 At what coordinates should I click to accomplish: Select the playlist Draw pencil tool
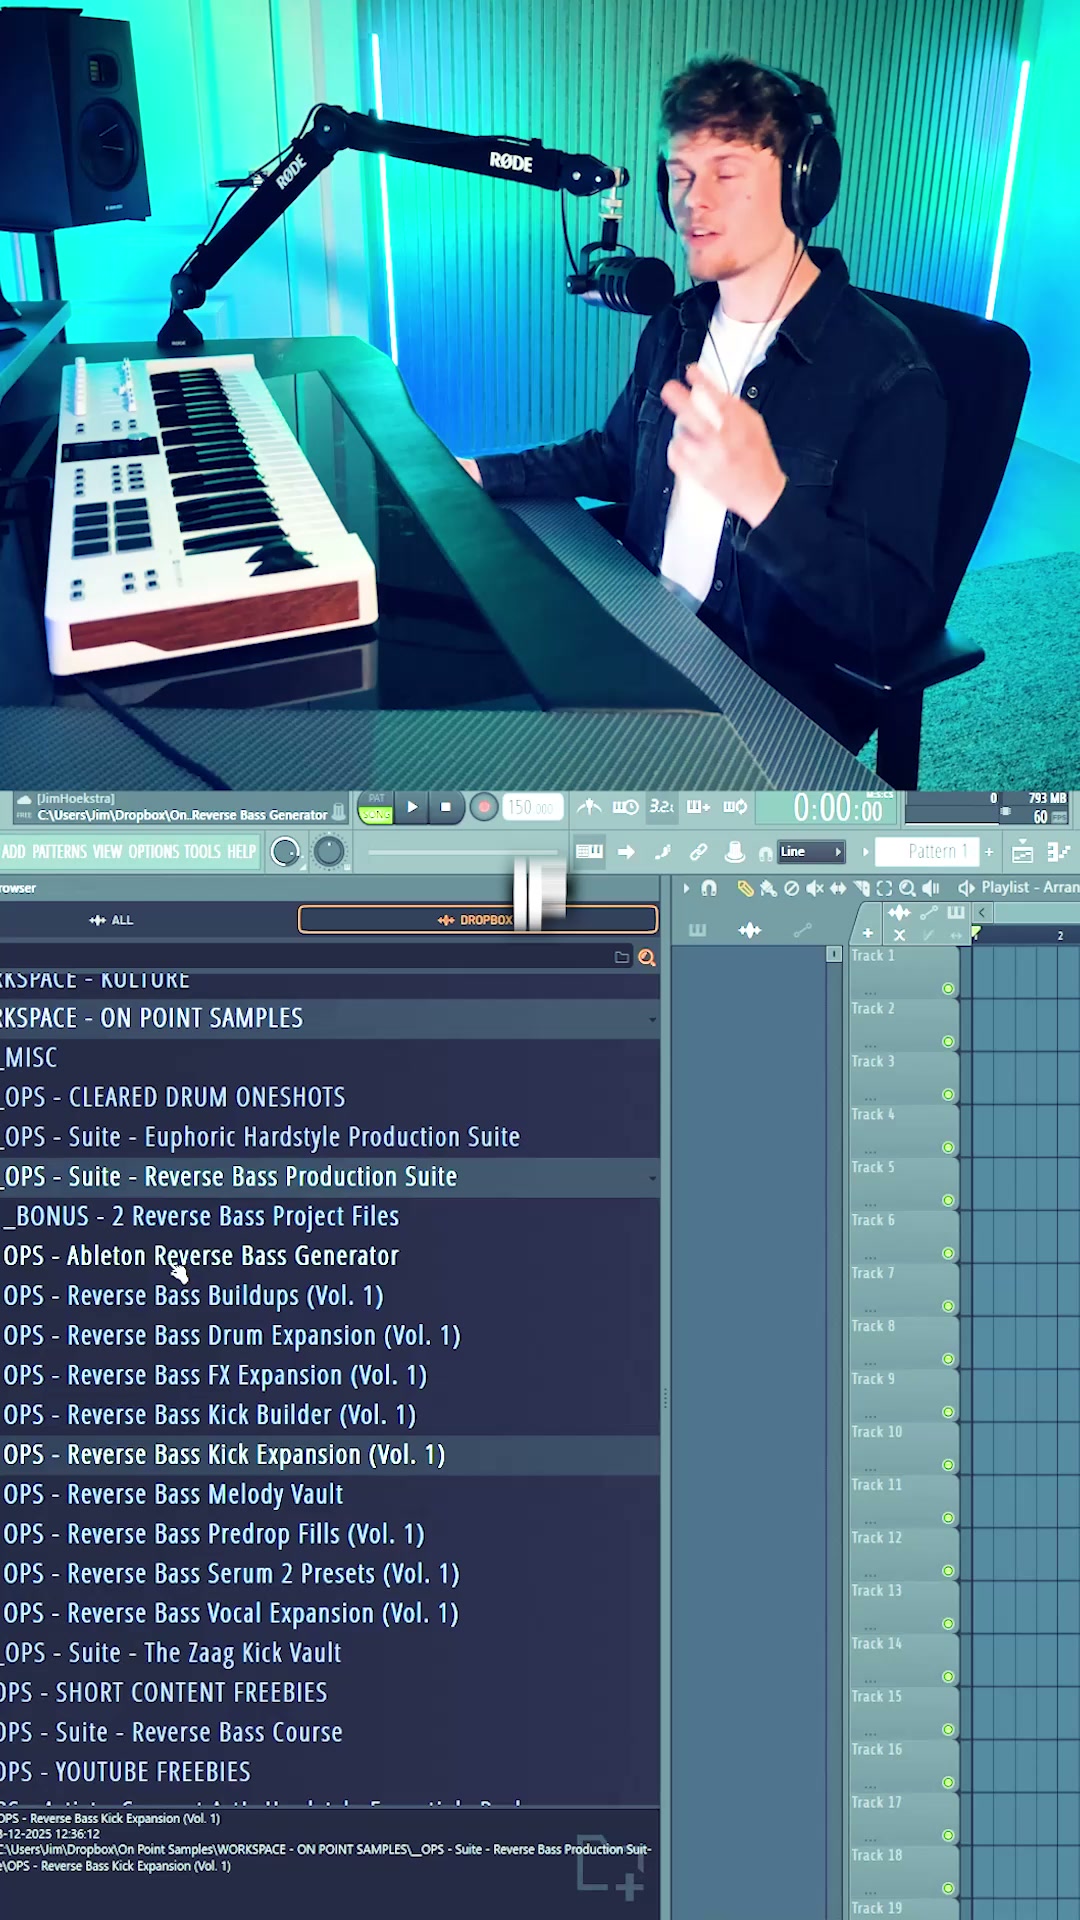(x=745, y=888)
